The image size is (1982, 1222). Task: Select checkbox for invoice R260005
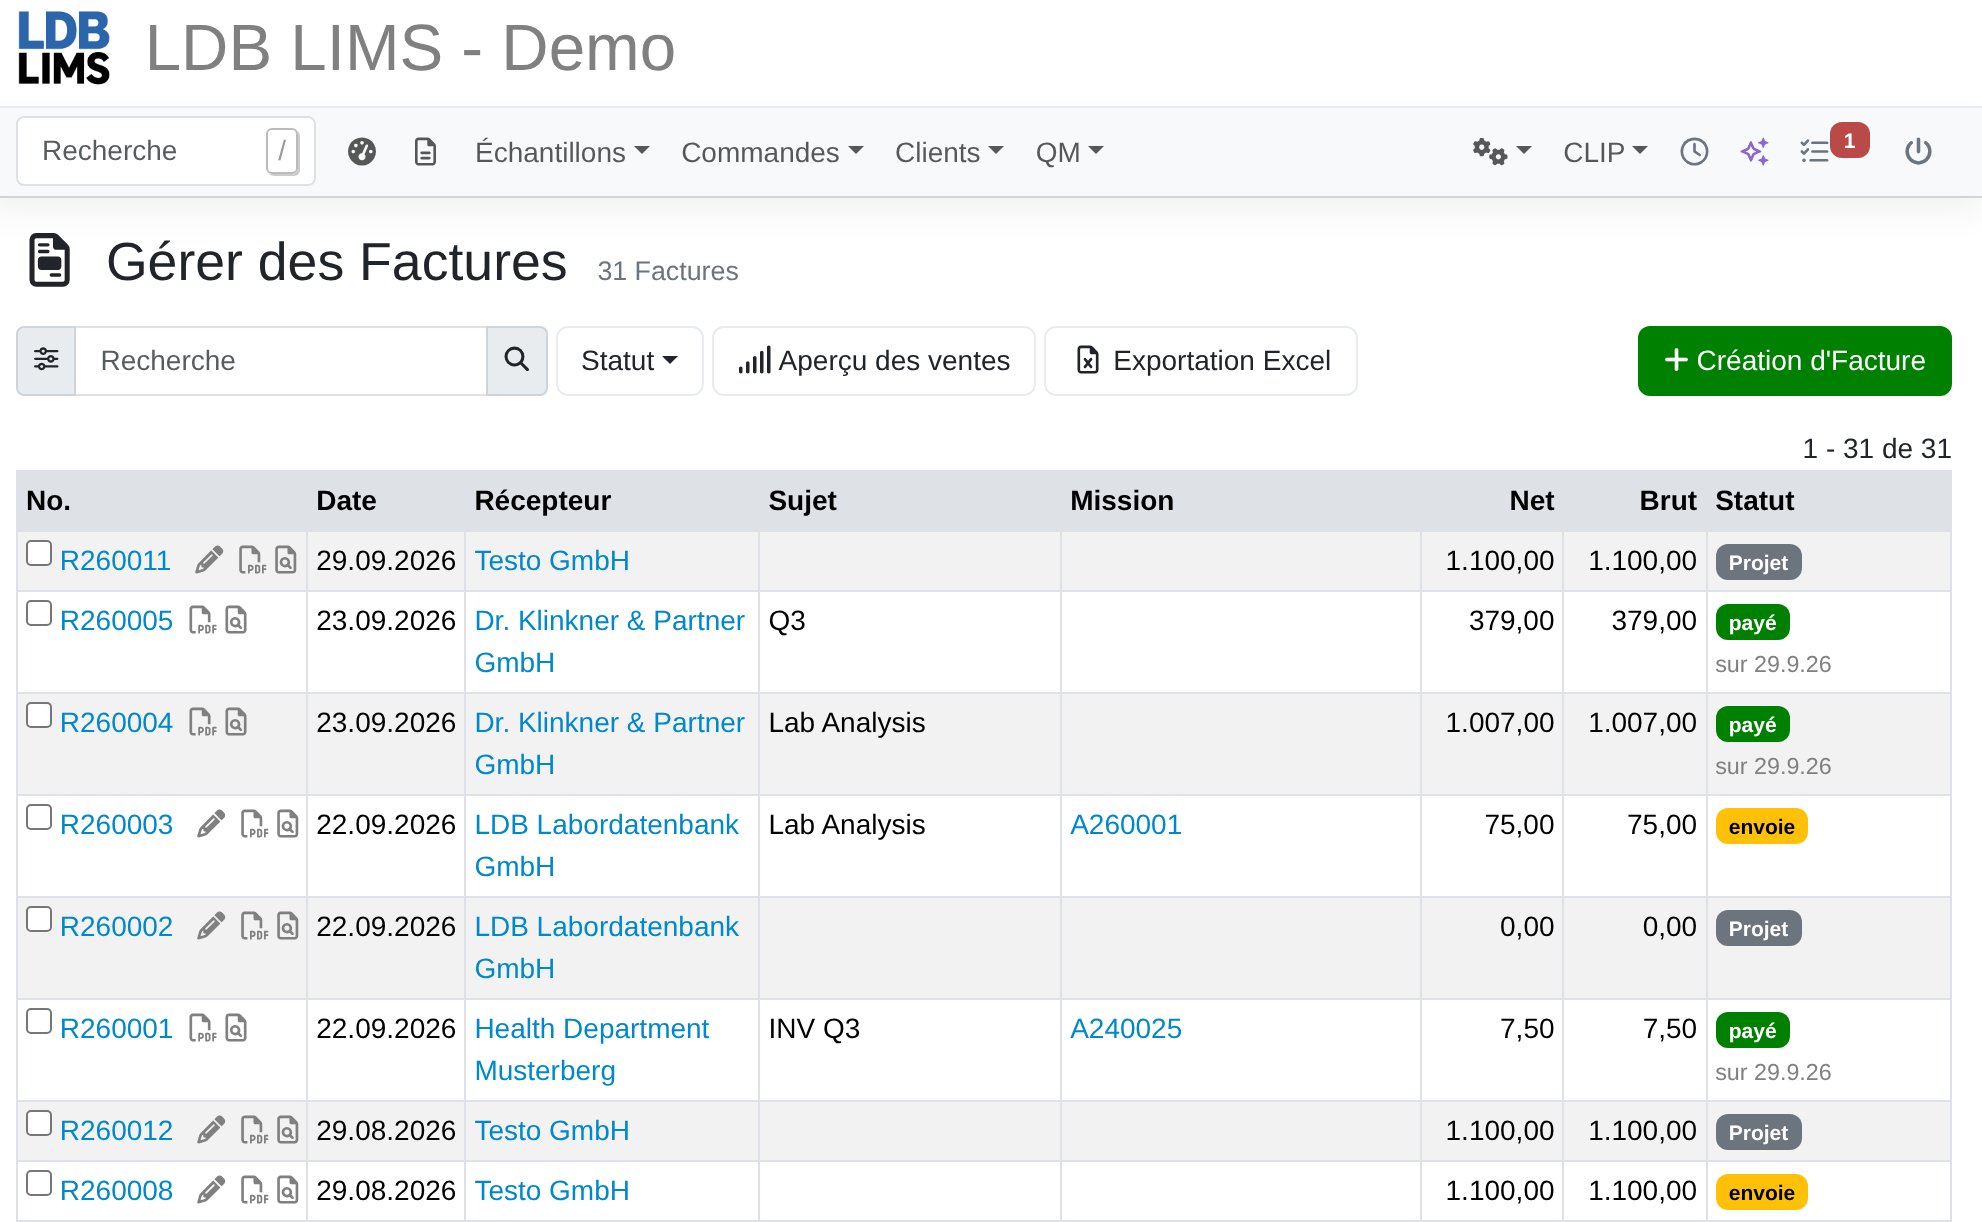coord(39,613)
